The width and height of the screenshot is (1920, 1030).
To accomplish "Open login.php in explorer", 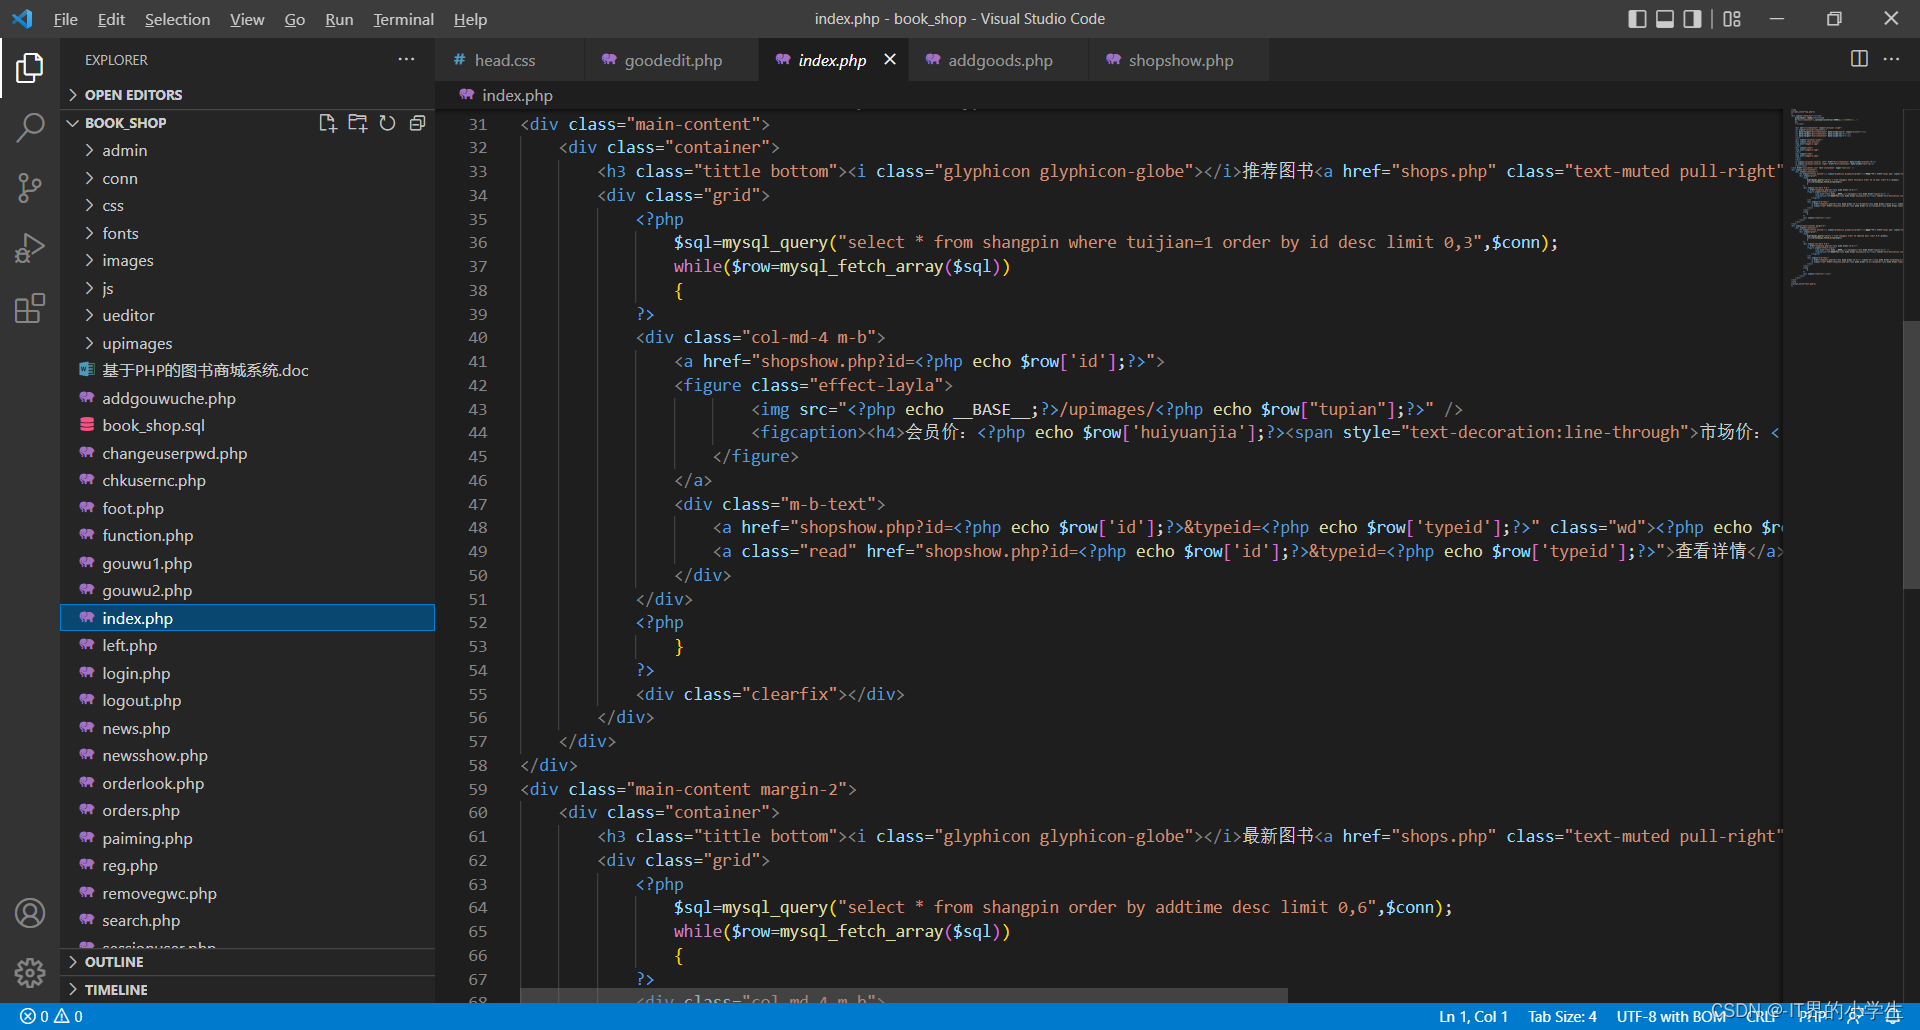I will tap(136, 673).
